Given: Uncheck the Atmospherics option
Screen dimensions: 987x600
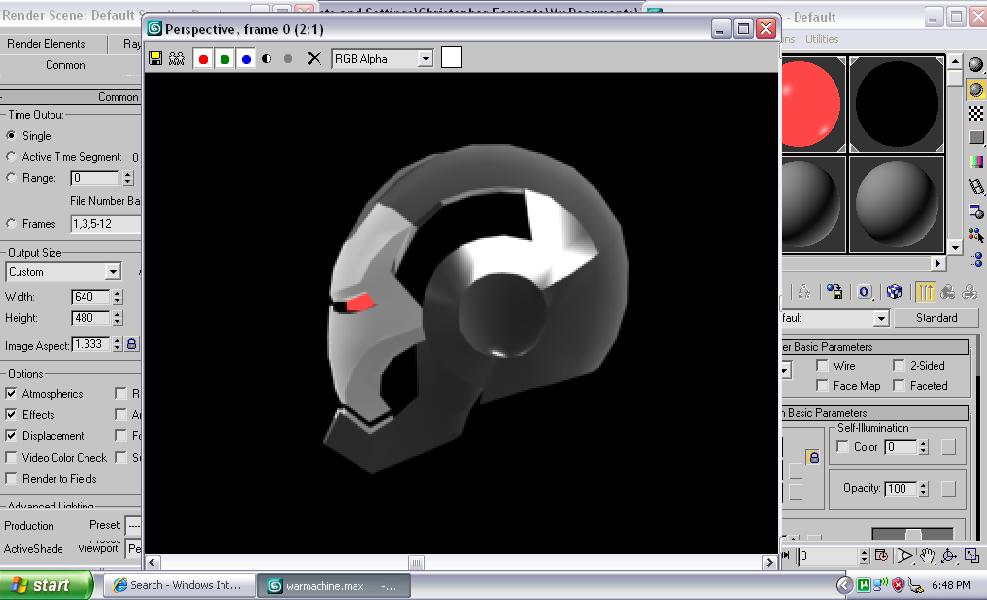Looking at the screenshot, I should click(x=11, y=393).
